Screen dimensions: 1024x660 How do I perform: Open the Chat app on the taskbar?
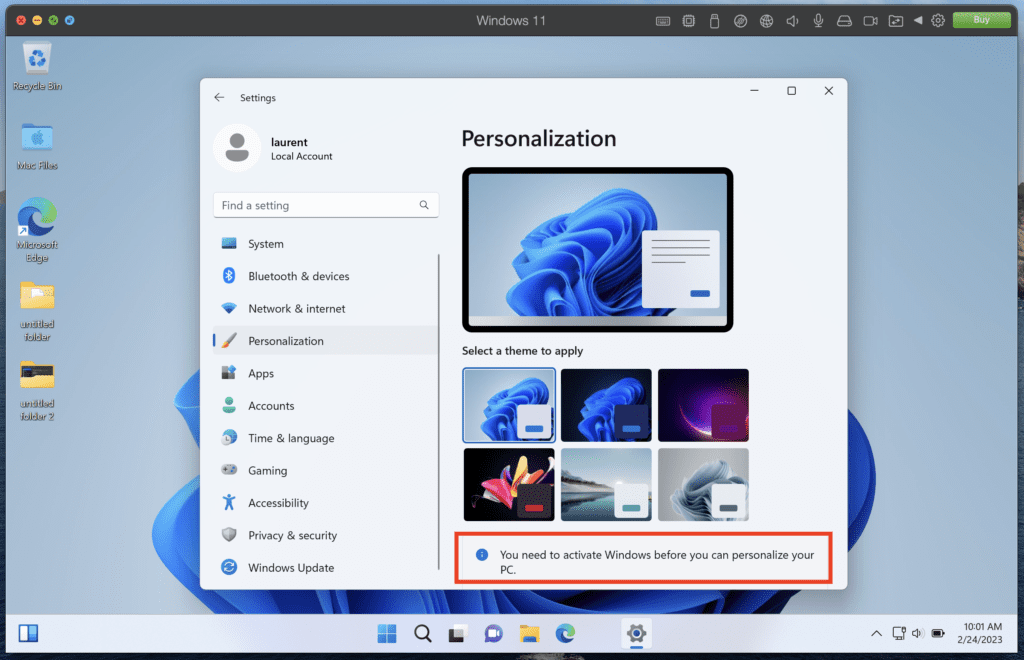pos(494,633)
